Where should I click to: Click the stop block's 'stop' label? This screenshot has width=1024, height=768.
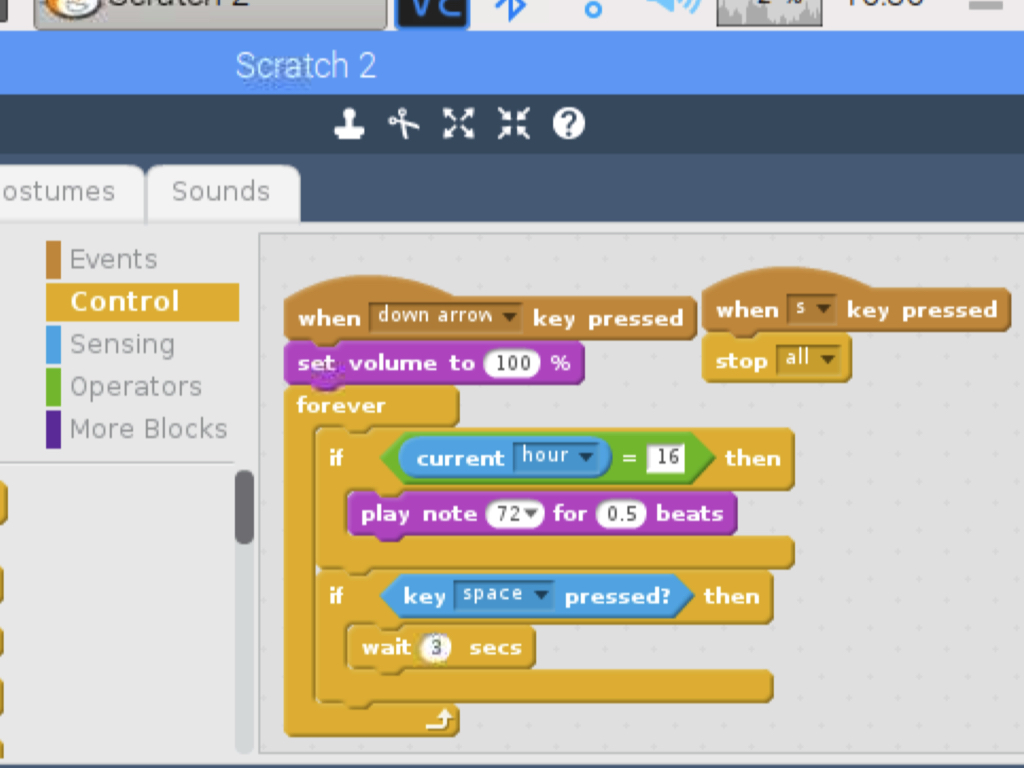(x=741, y=360)
